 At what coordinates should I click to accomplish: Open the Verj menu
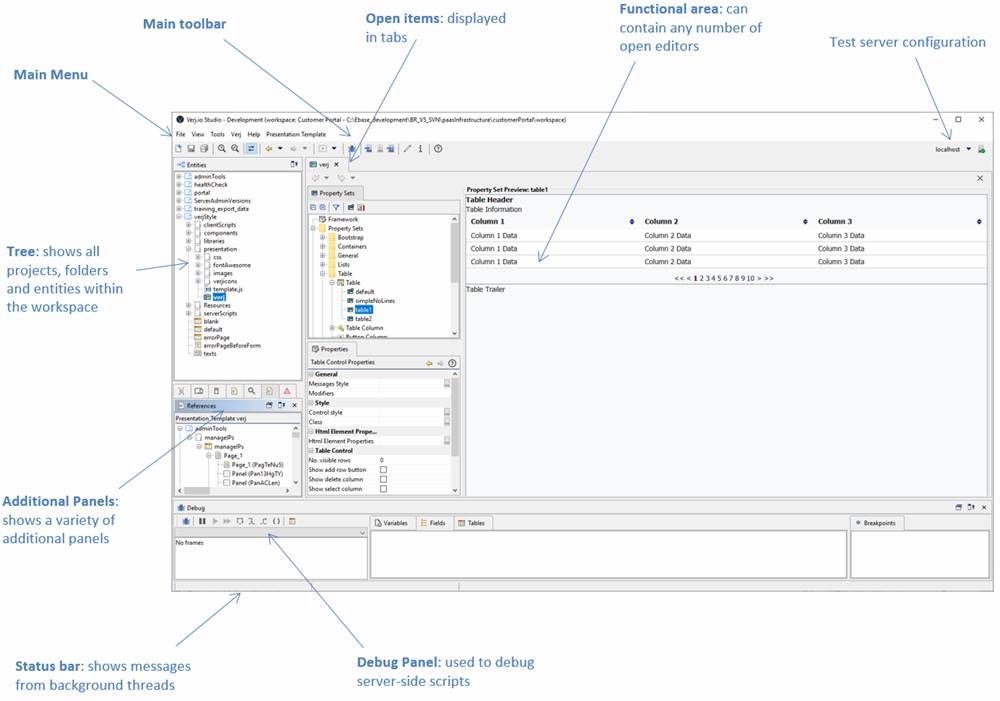pos(236,135)
